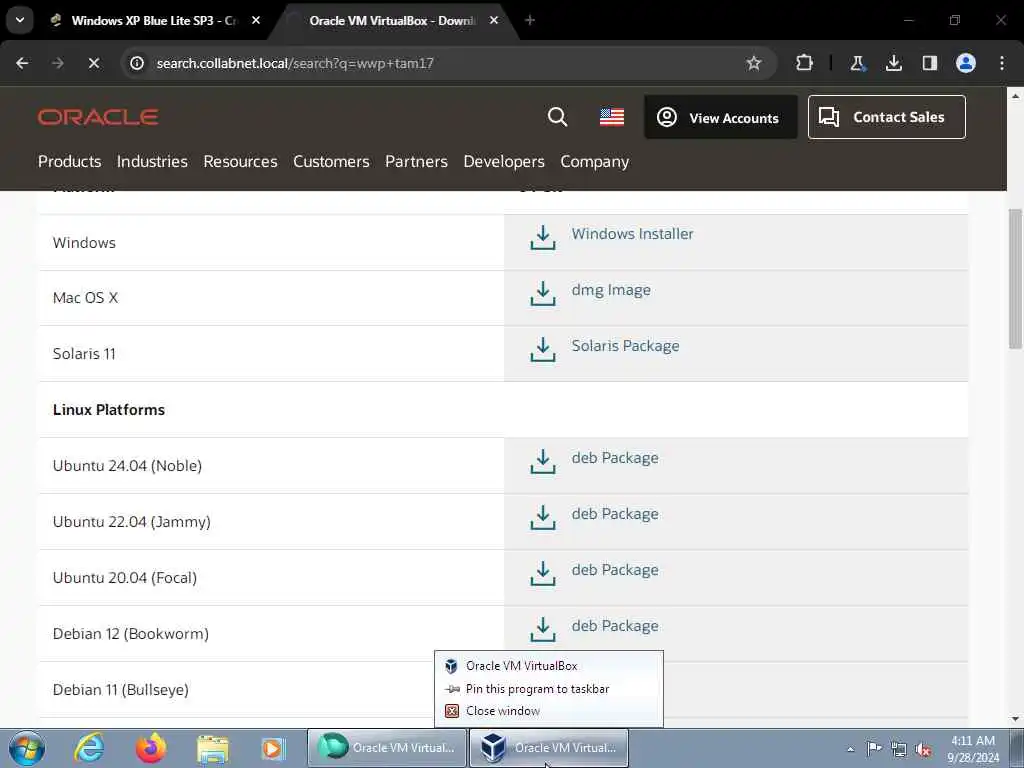Download the Windows Installer link
Viewport: 1024px width, 768px height.
[632, 233]
